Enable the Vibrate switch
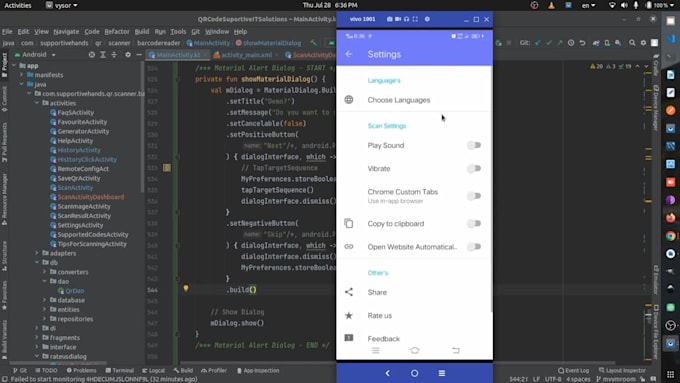The width and height of the screenshot is (680, 383). point(474,168)
